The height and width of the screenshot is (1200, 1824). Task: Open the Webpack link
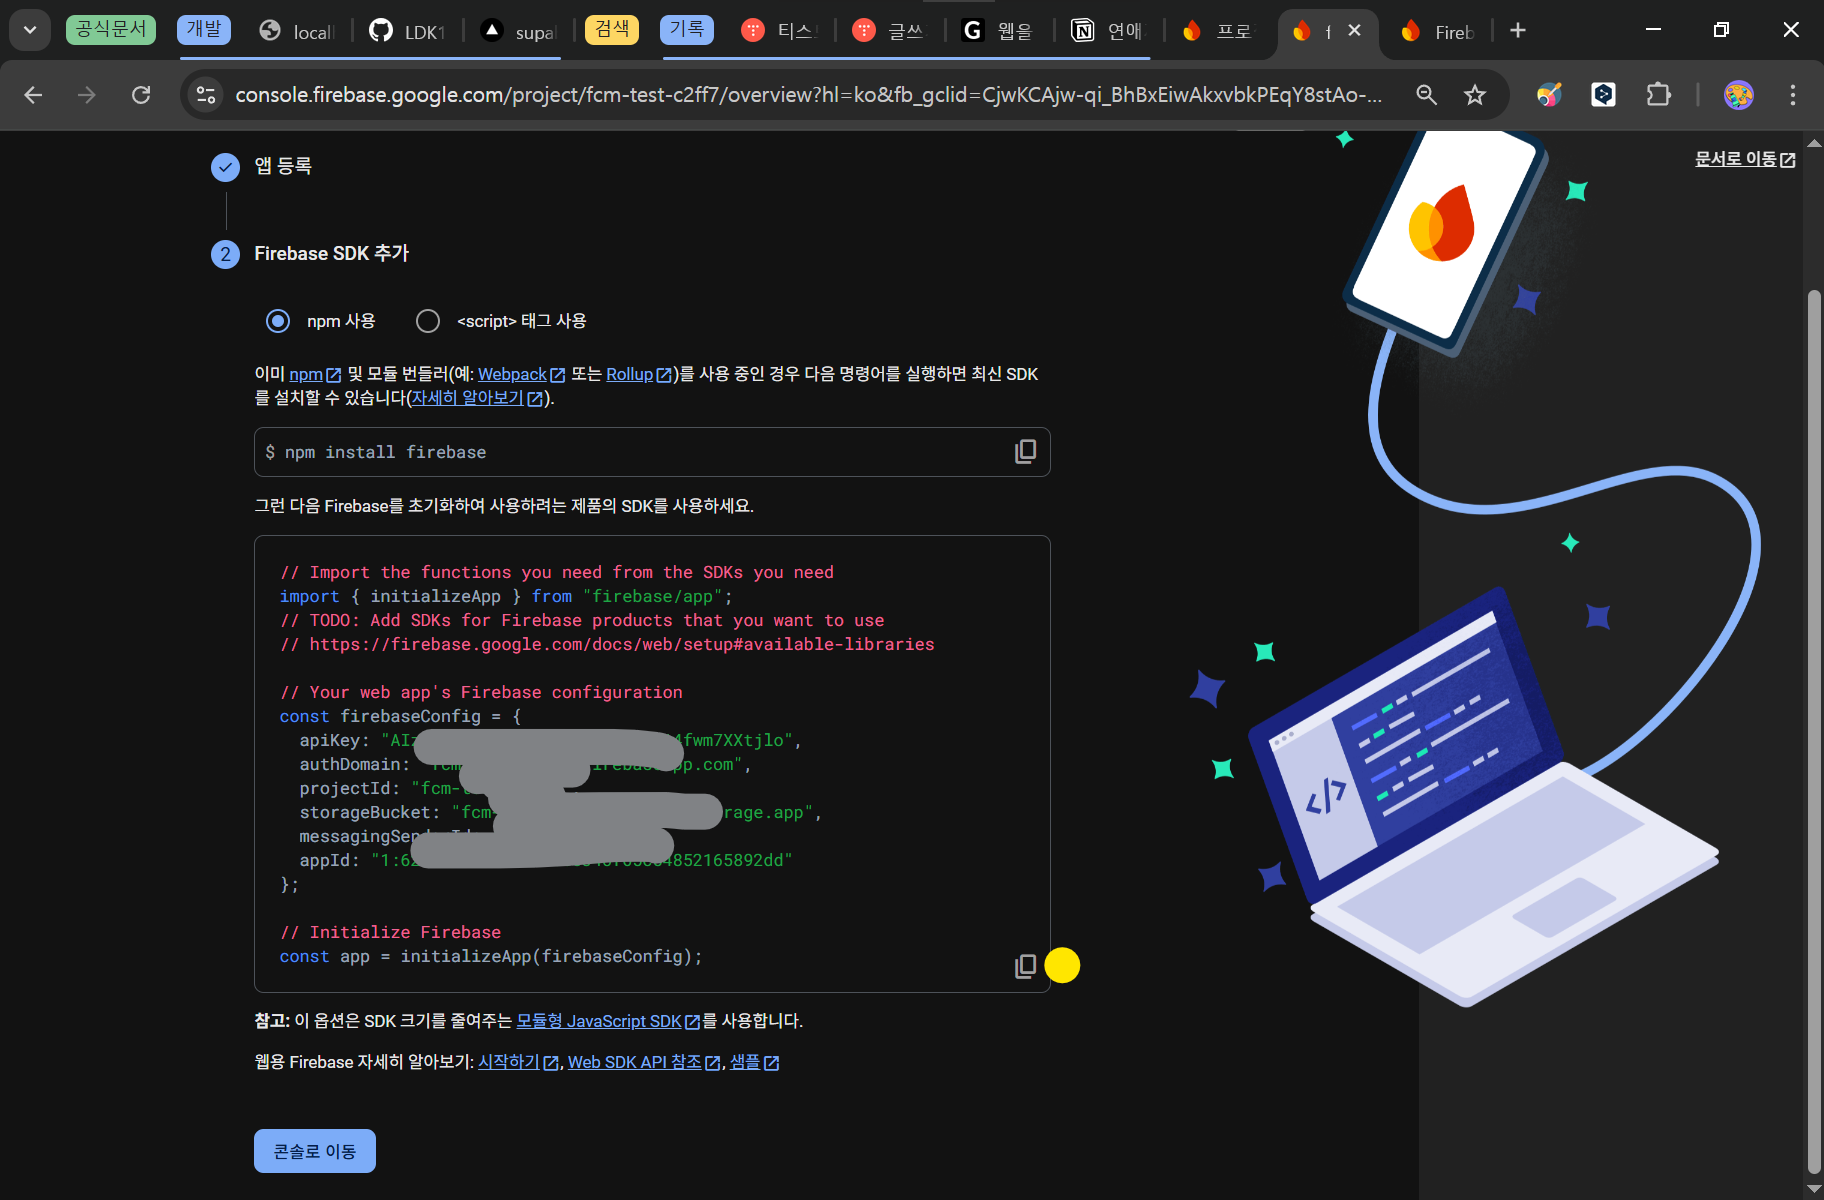click(x=521, y=374)
